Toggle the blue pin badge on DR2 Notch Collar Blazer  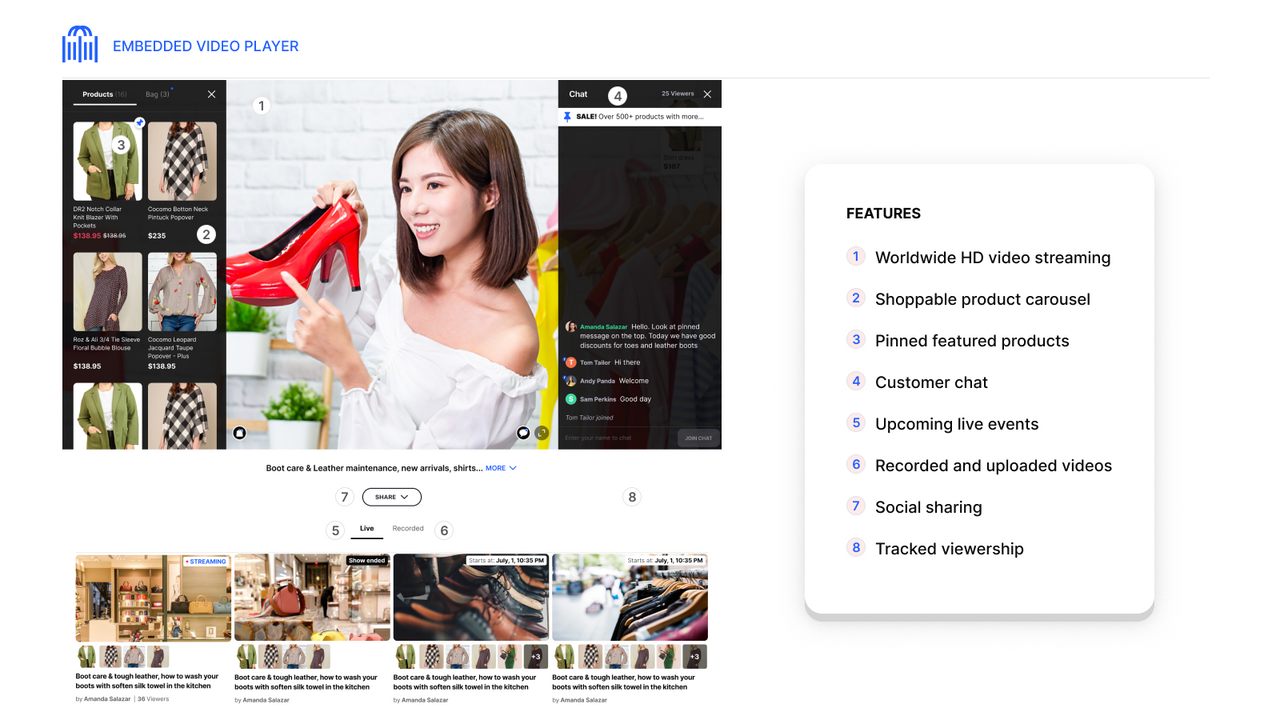tap(139, 122)
